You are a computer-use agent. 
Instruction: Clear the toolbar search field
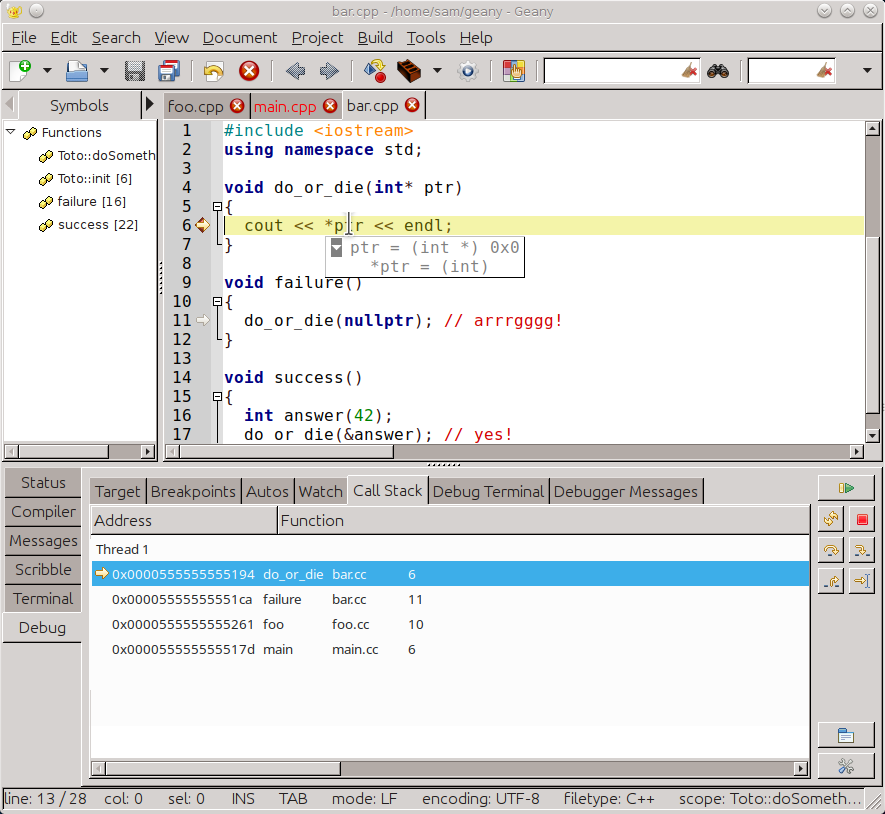pyautogui.click(x=690, y=71)
